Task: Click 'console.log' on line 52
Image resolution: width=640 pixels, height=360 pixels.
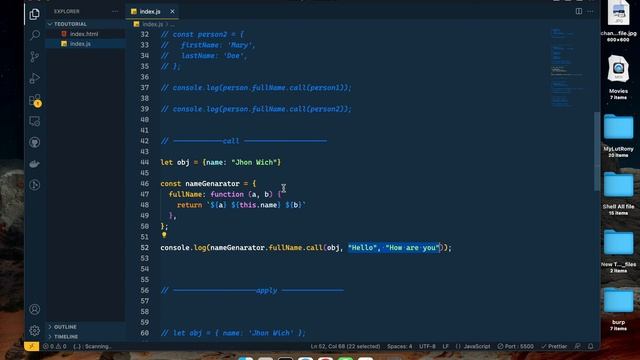Action: (x=183, y=248)
